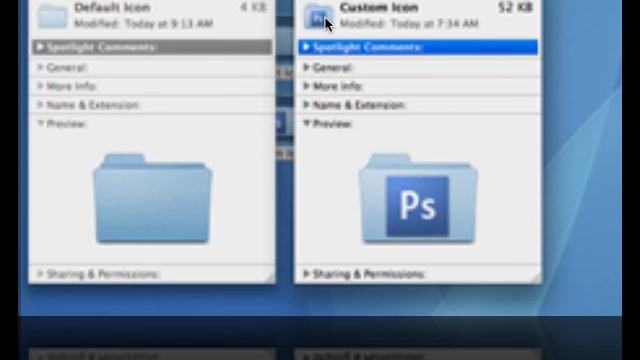This screenshot has height=360, width=640.
Task: Expand More Info in Default Icon window
Action: tap(40, 86)
